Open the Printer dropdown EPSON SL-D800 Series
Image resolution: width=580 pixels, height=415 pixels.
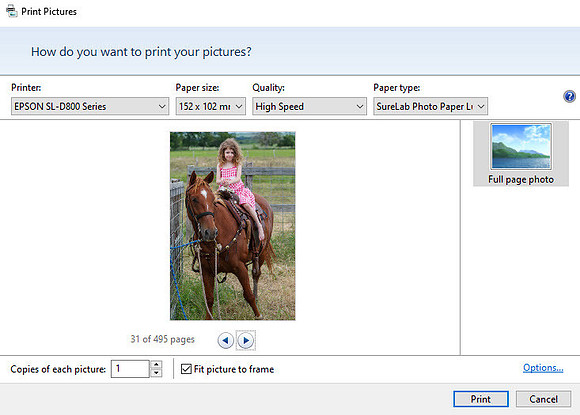coord(90,107)
